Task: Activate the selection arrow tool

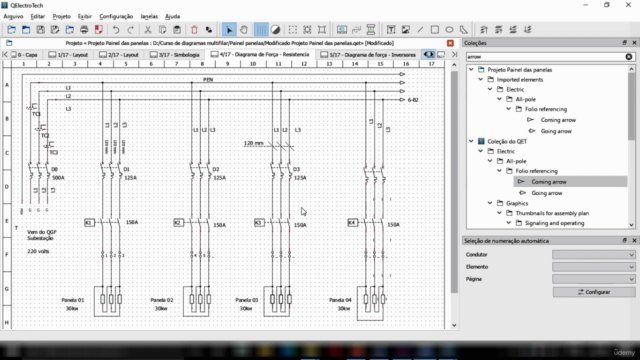Action: click(x=229, y=29)
